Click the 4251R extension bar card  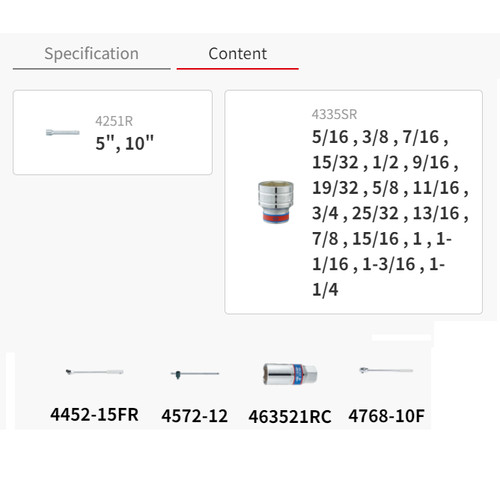point(113,132)
